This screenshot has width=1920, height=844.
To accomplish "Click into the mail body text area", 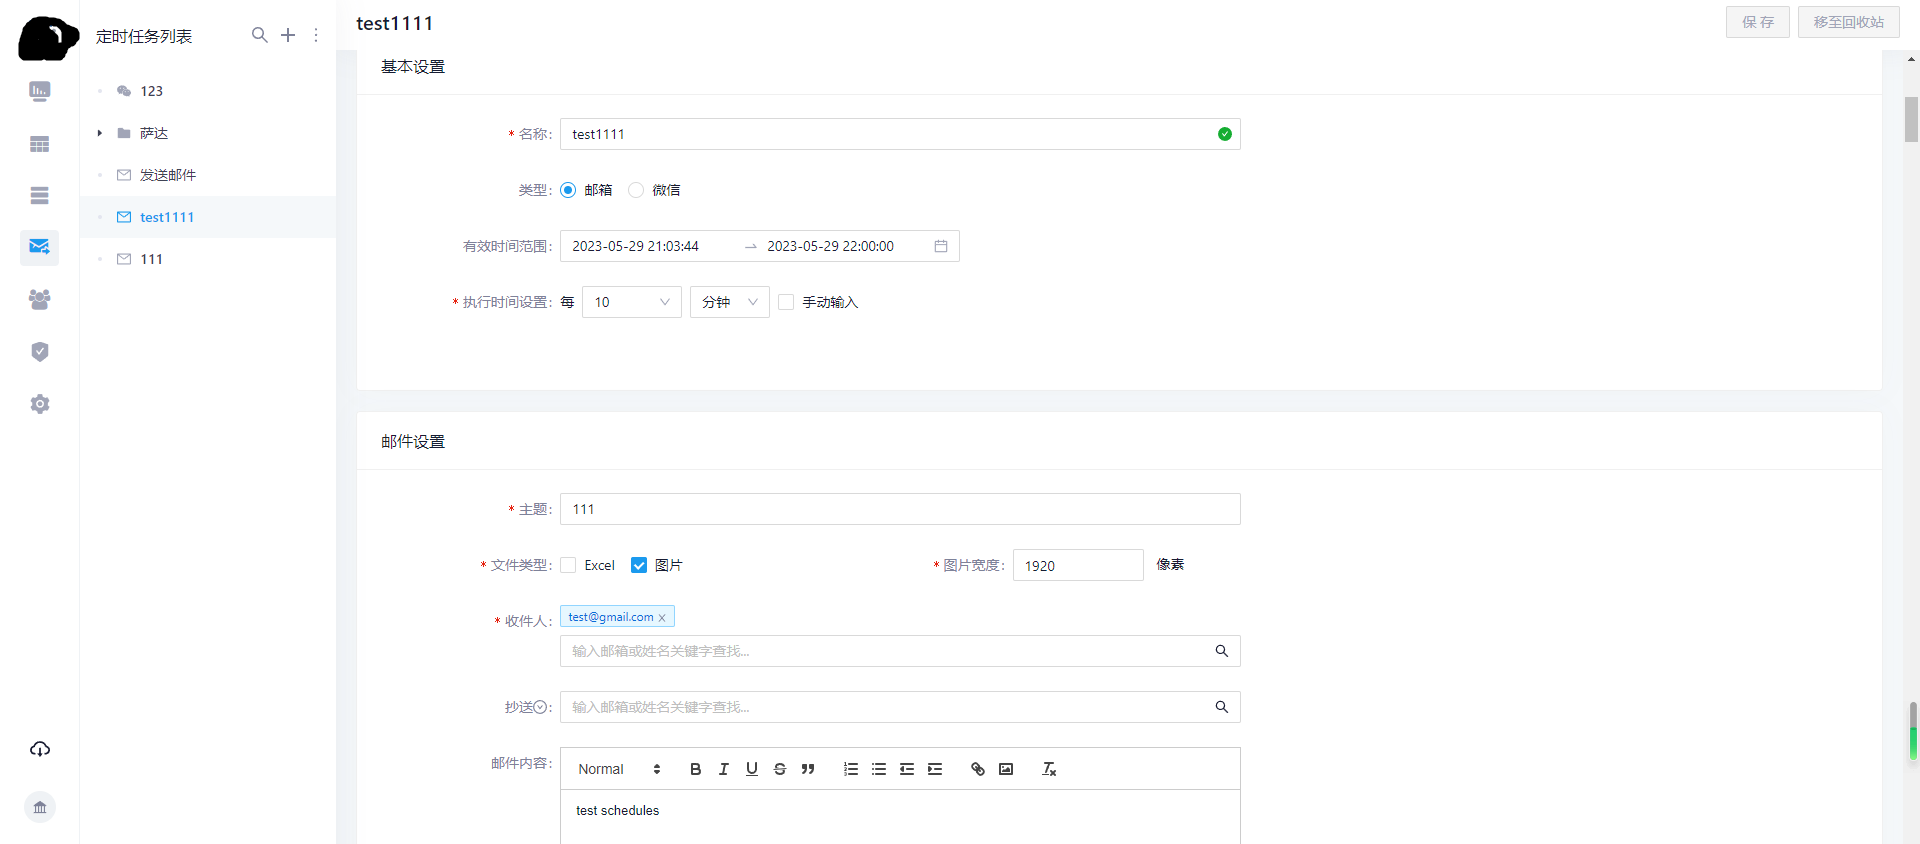I will [900, 817].
